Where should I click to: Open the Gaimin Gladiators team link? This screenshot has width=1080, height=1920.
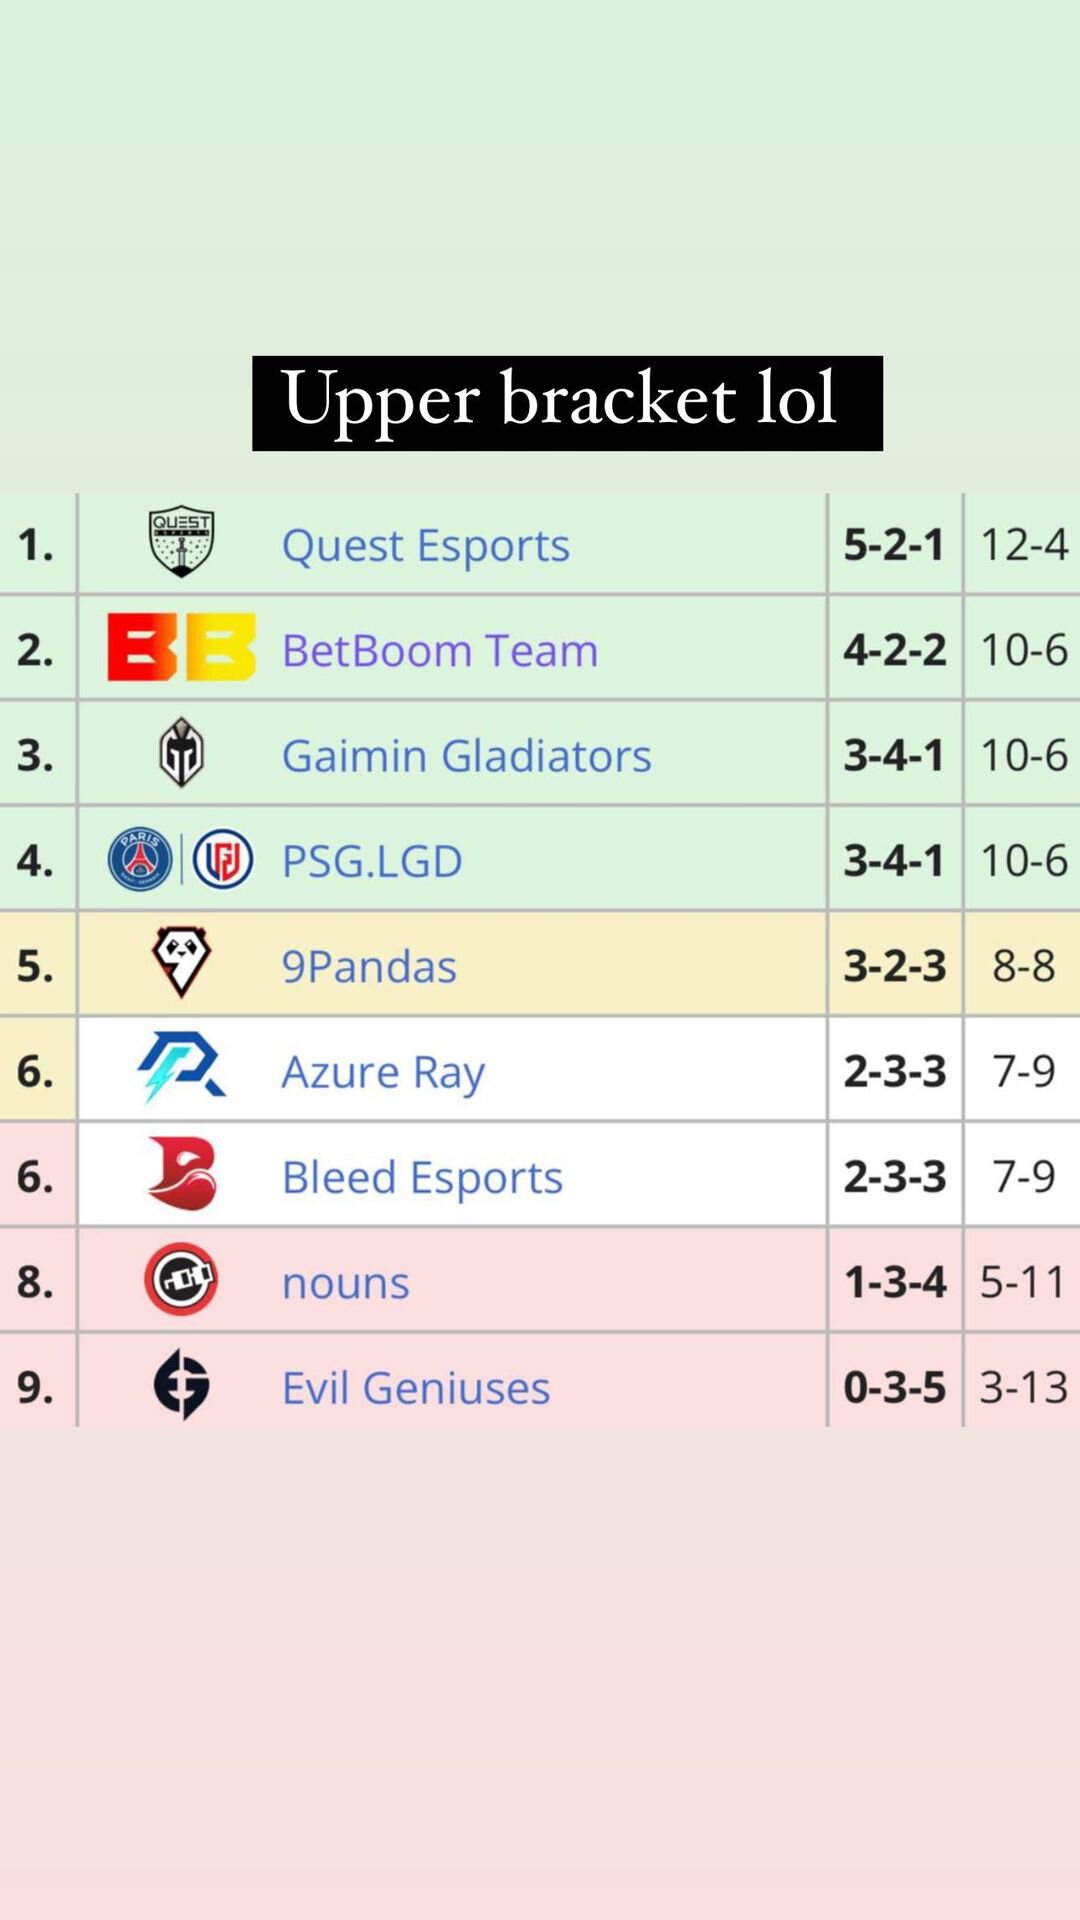click(x=467, y=756)
